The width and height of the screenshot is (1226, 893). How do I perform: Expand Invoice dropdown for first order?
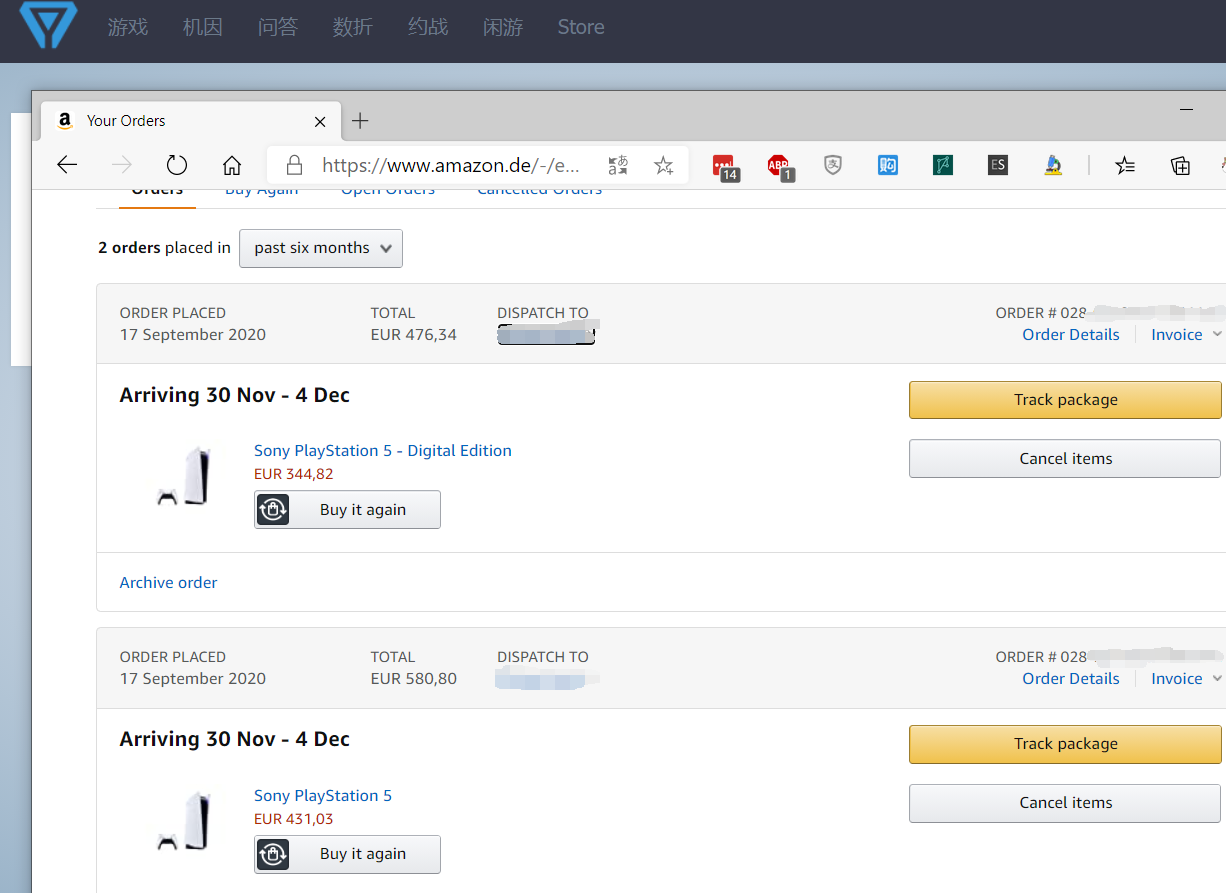coord(1186,335)
